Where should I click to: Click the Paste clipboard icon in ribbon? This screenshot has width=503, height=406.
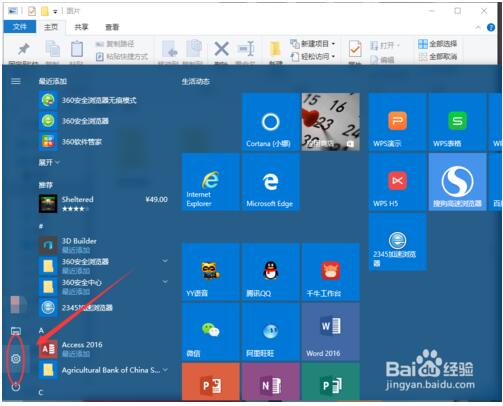pos(77,49)
